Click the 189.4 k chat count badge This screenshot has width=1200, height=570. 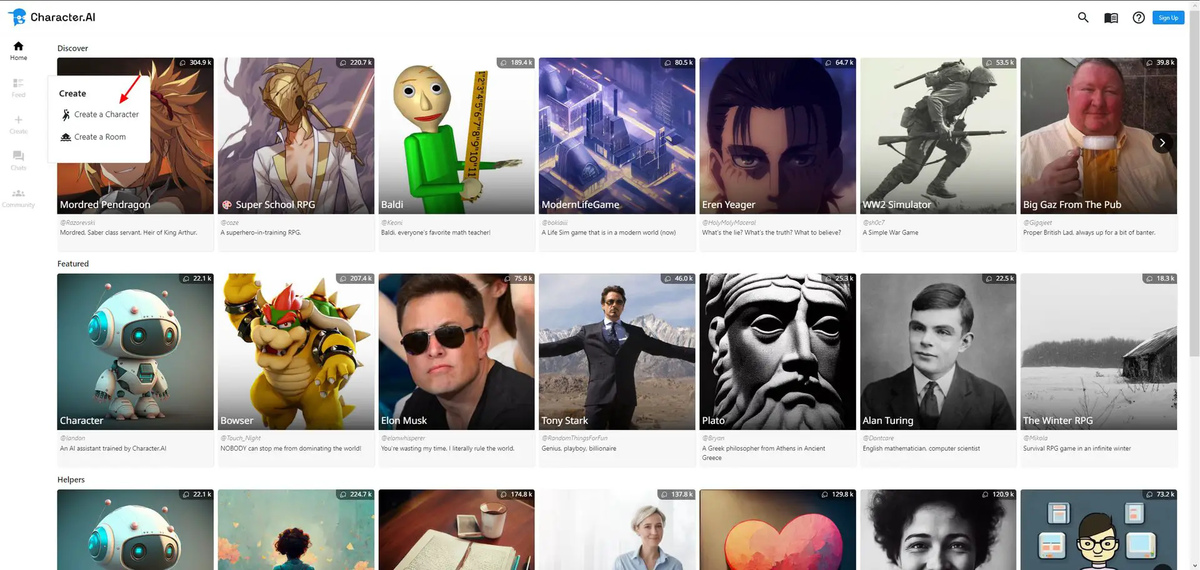tap(517, 62)
